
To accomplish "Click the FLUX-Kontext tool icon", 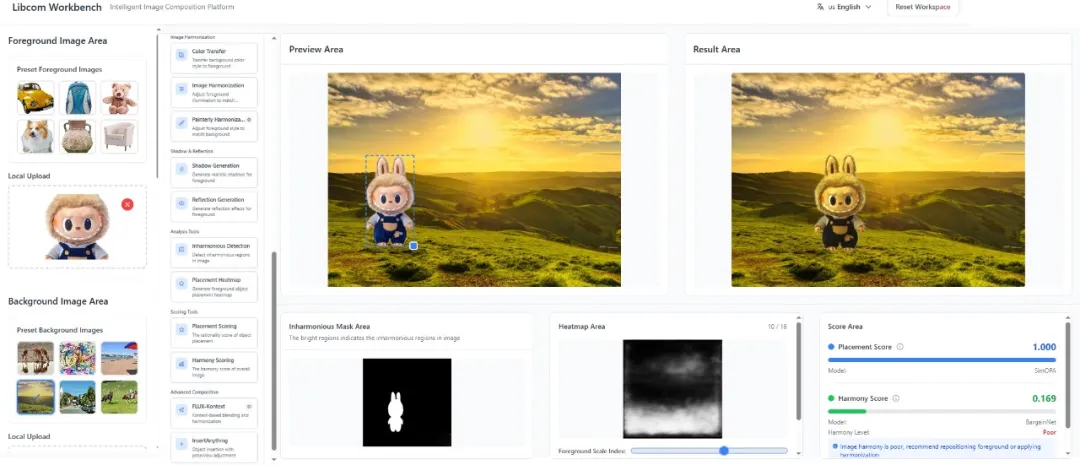I will coord(181,409).
